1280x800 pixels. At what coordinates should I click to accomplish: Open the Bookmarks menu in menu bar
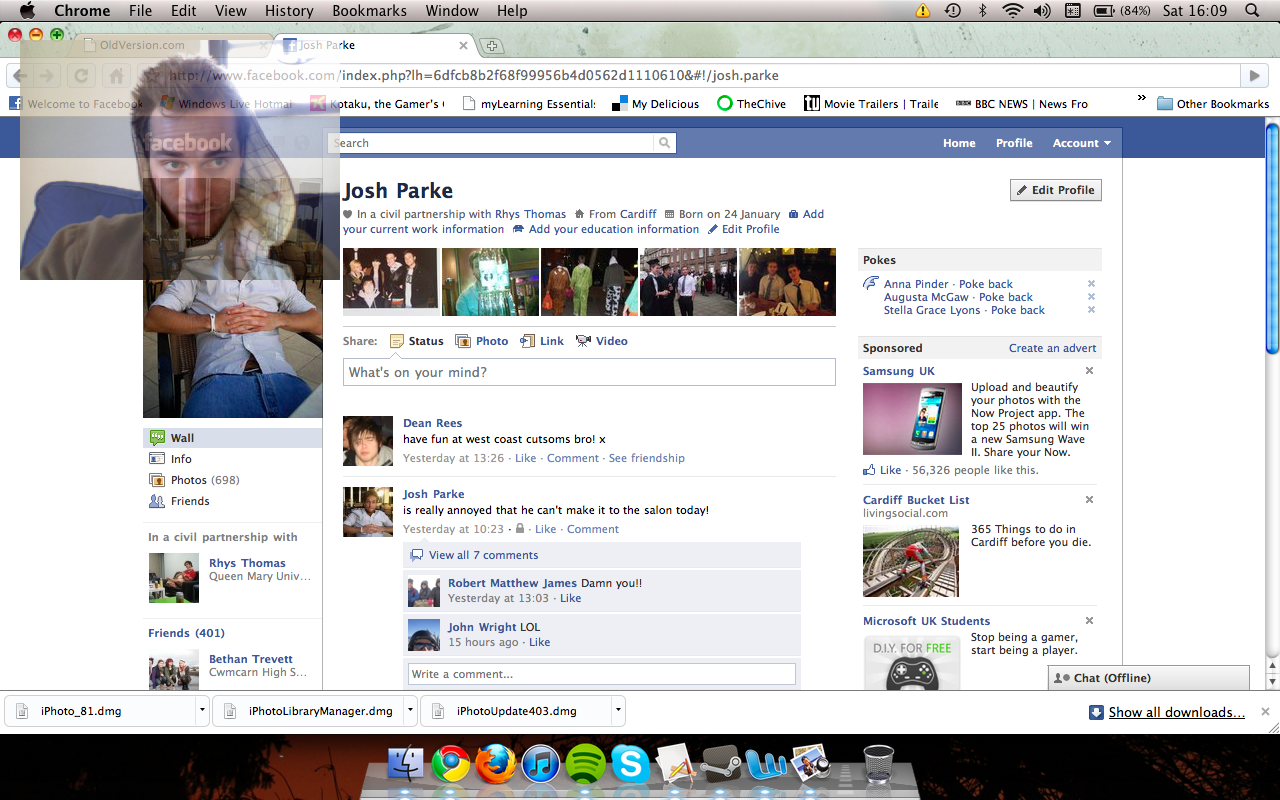(x=369, y=11)
